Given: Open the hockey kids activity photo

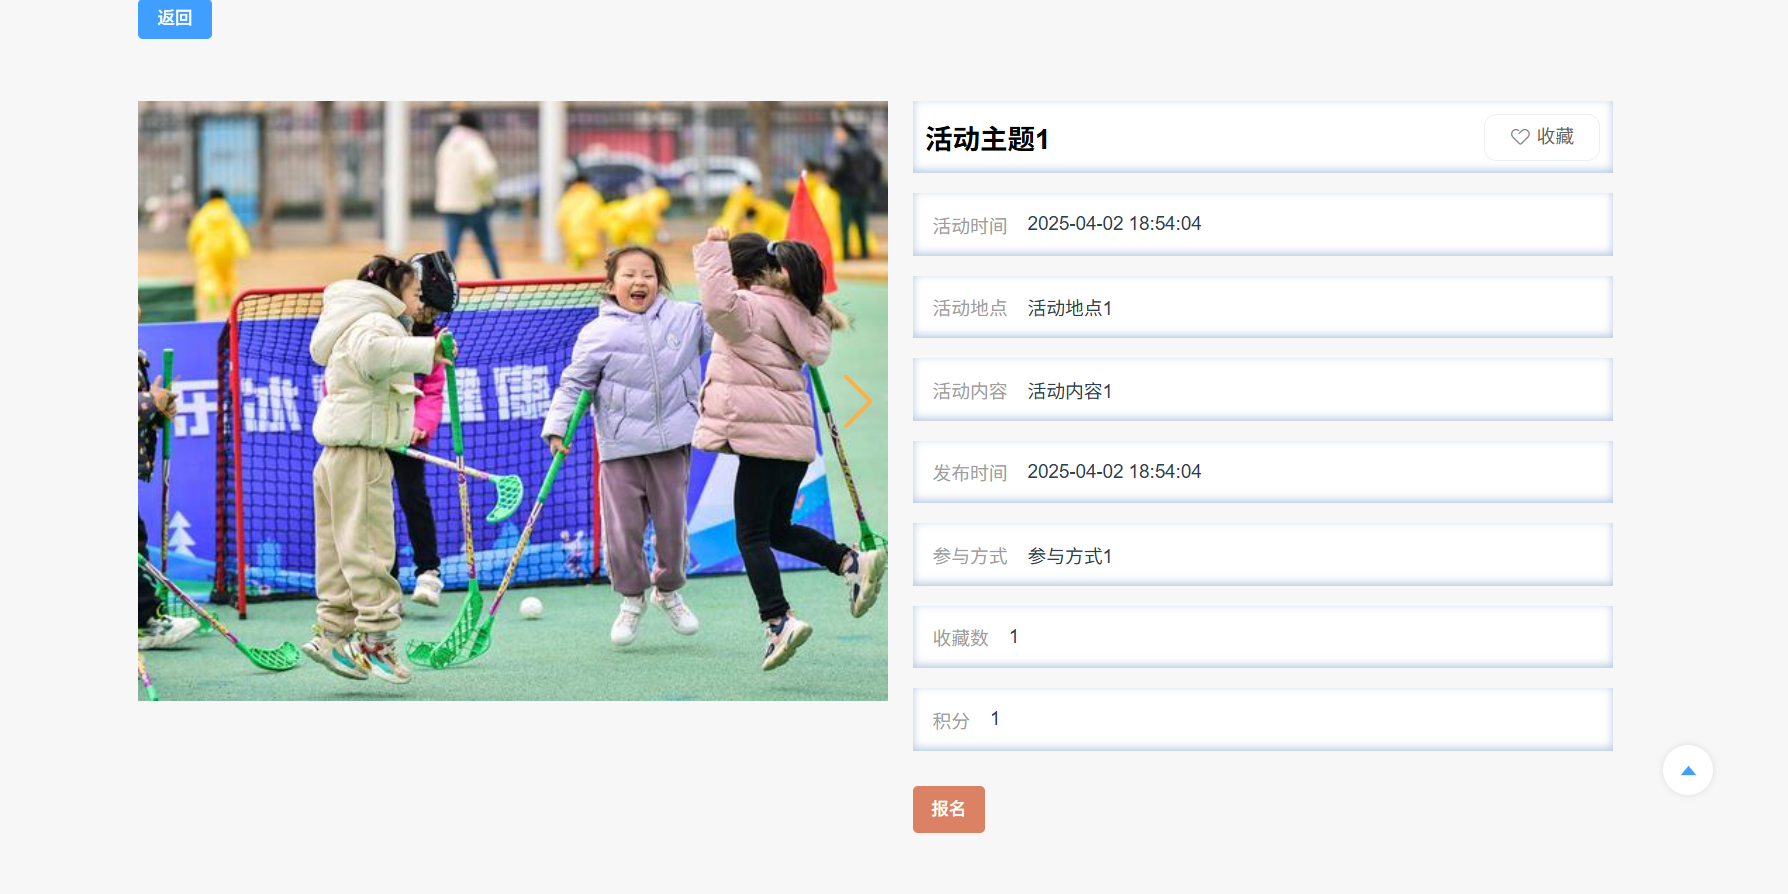Looking at the screenshot, I should (513, 401).
